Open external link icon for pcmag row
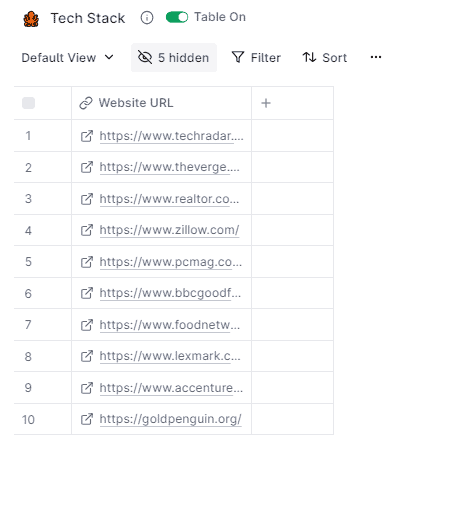 (x=87, y=262)
